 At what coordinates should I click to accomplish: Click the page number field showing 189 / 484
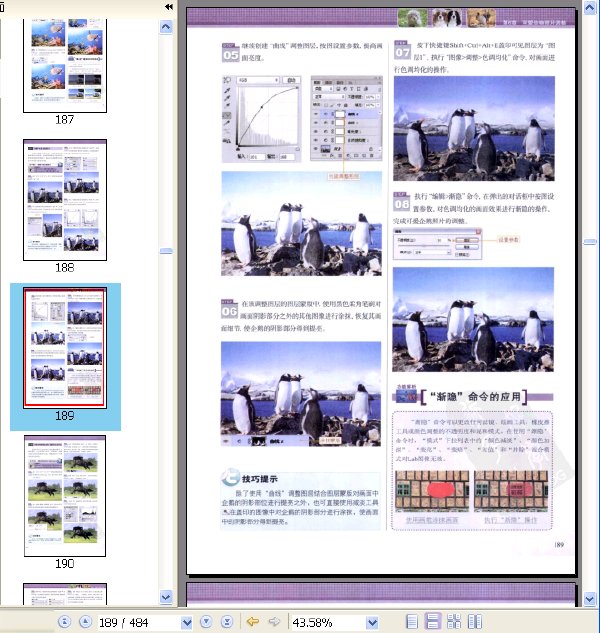[x=139, y=622]
